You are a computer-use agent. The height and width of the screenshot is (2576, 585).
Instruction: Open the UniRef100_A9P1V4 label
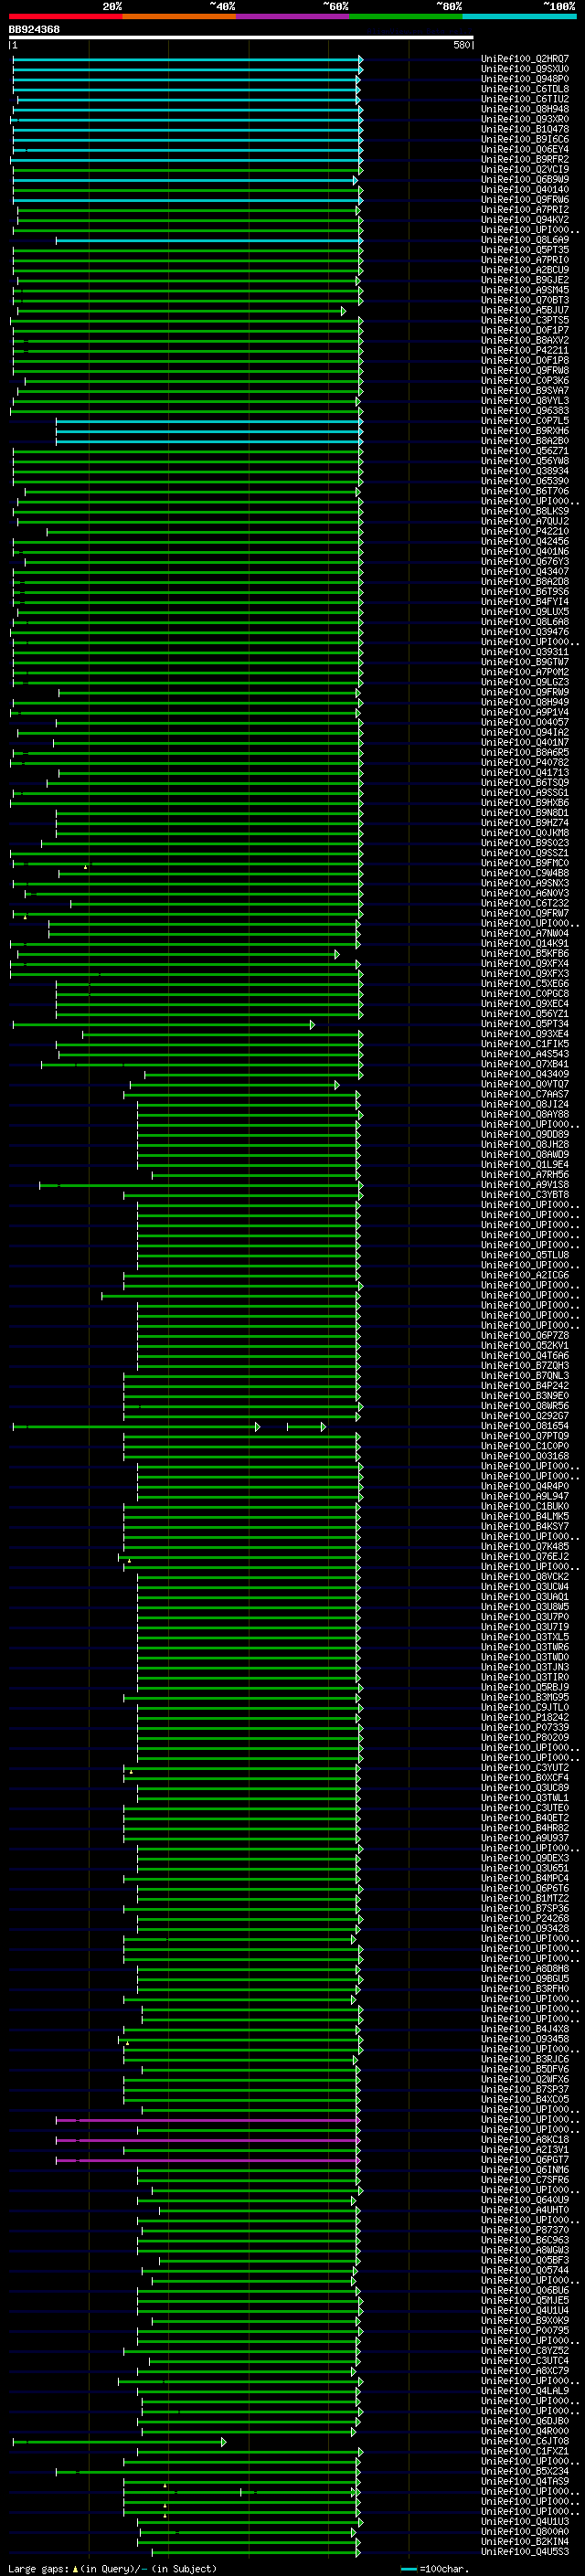coord(525,712)
